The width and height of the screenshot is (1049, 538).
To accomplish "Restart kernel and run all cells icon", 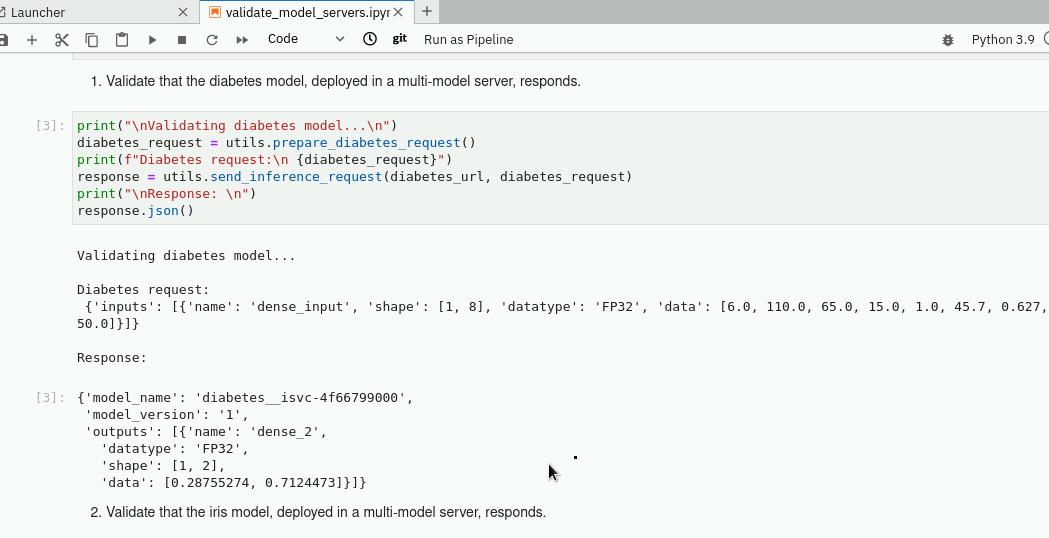I will pyautogui.click(x=242, y=40).
